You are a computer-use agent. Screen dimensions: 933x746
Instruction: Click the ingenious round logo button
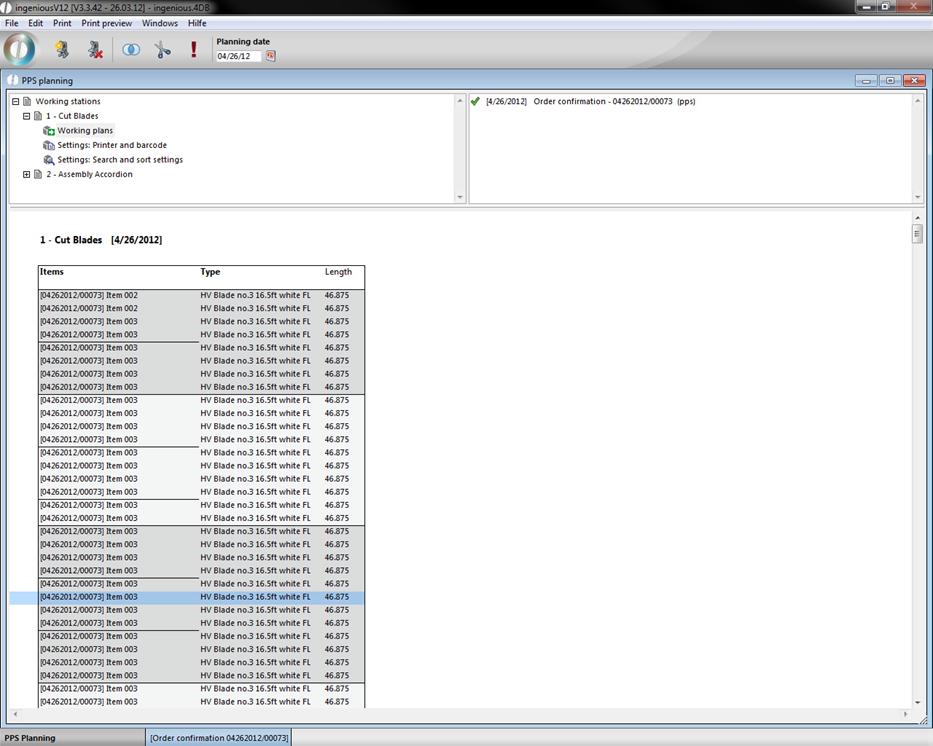[20, 49]
